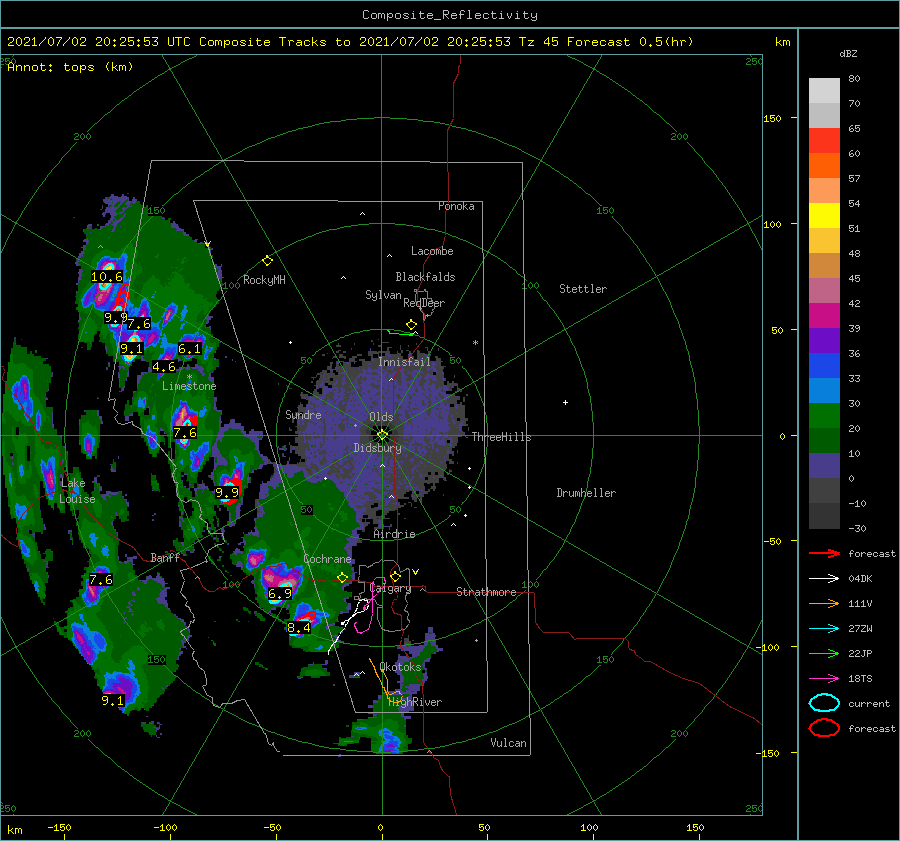
Task: Click the Ponoka city label
Action: coord(456,207)
